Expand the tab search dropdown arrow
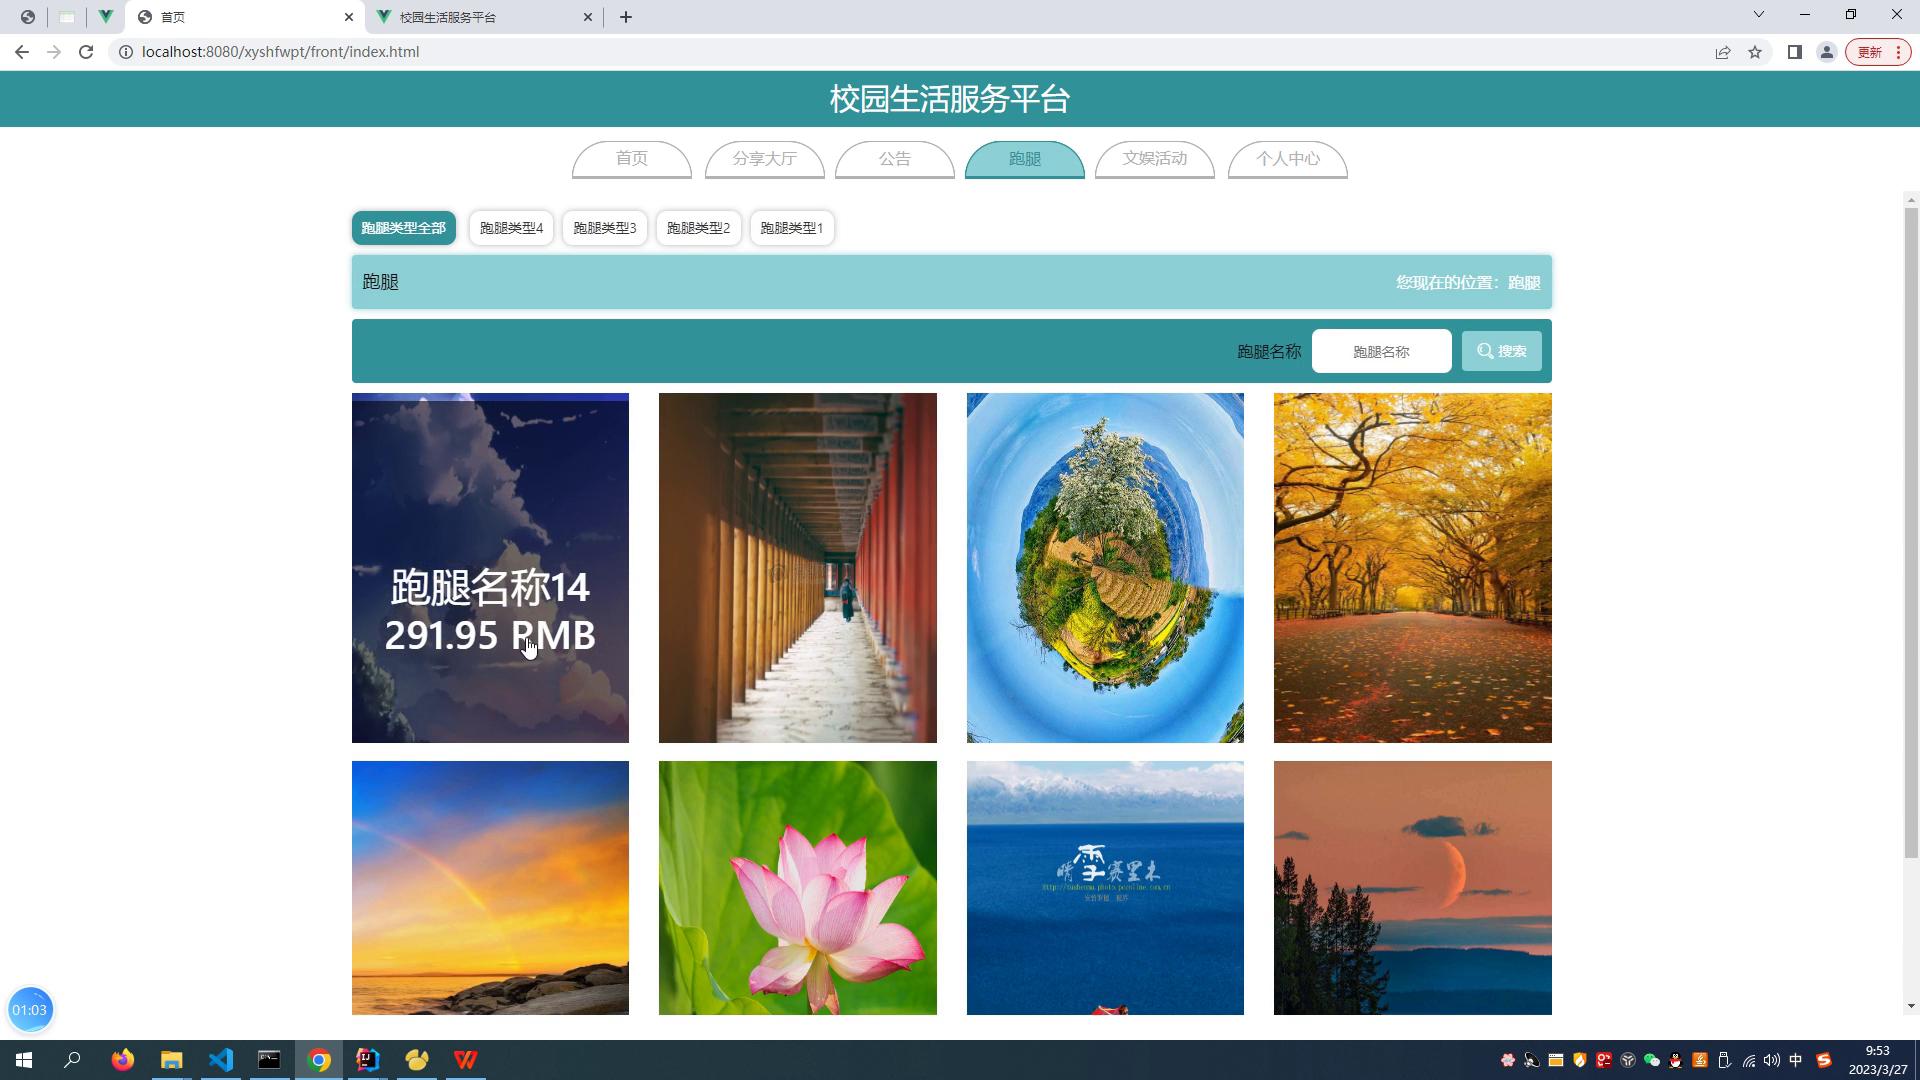 (1759, 14)
